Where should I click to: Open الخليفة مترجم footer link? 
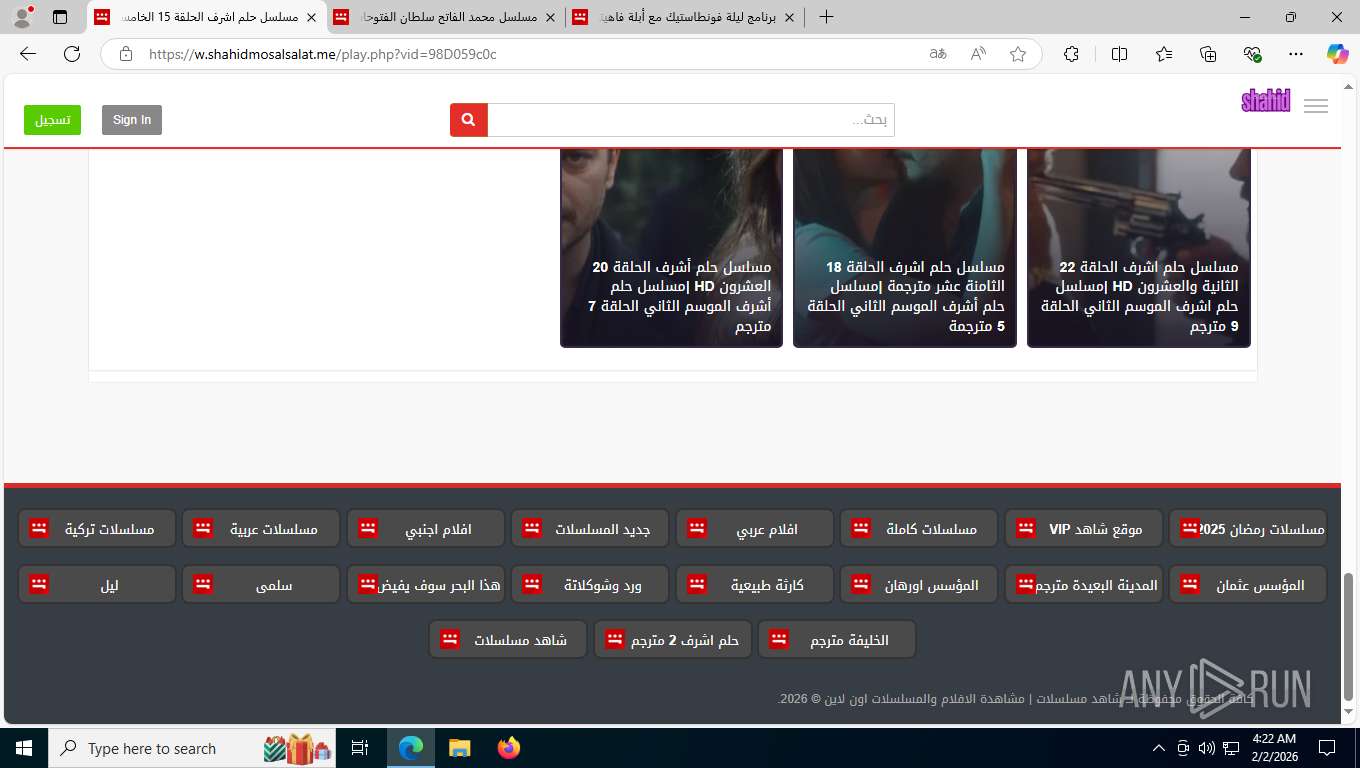[837, 640]
